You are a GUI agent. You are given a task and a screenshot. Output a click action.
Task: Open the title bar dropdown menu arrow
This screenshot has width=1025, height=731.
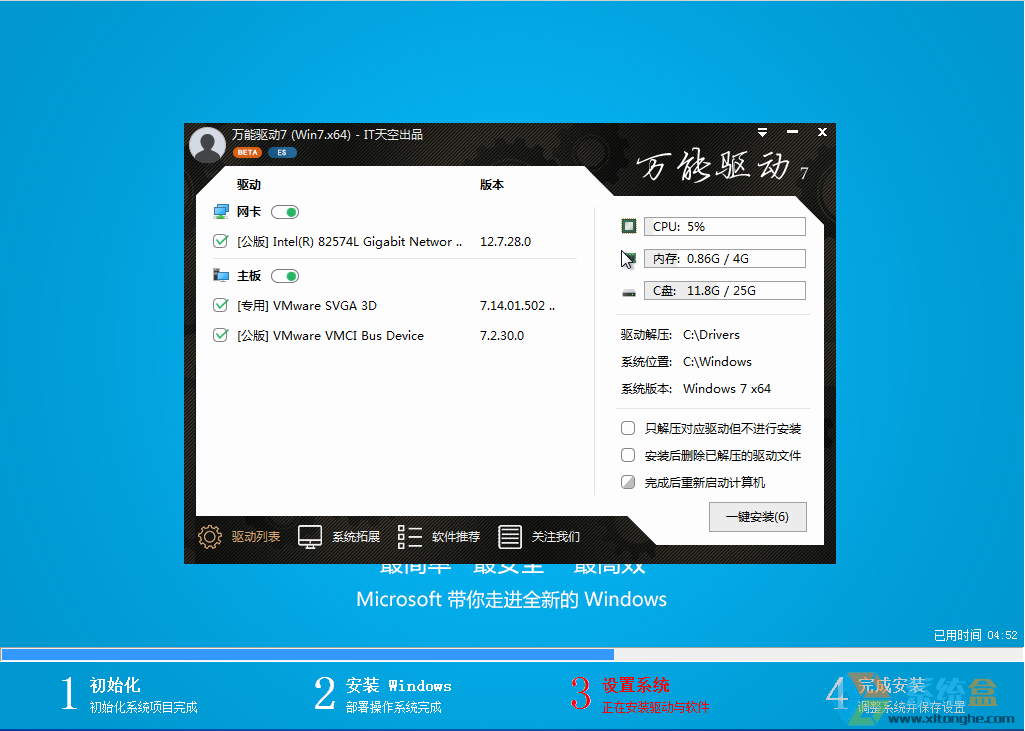[x=762, y=132]
